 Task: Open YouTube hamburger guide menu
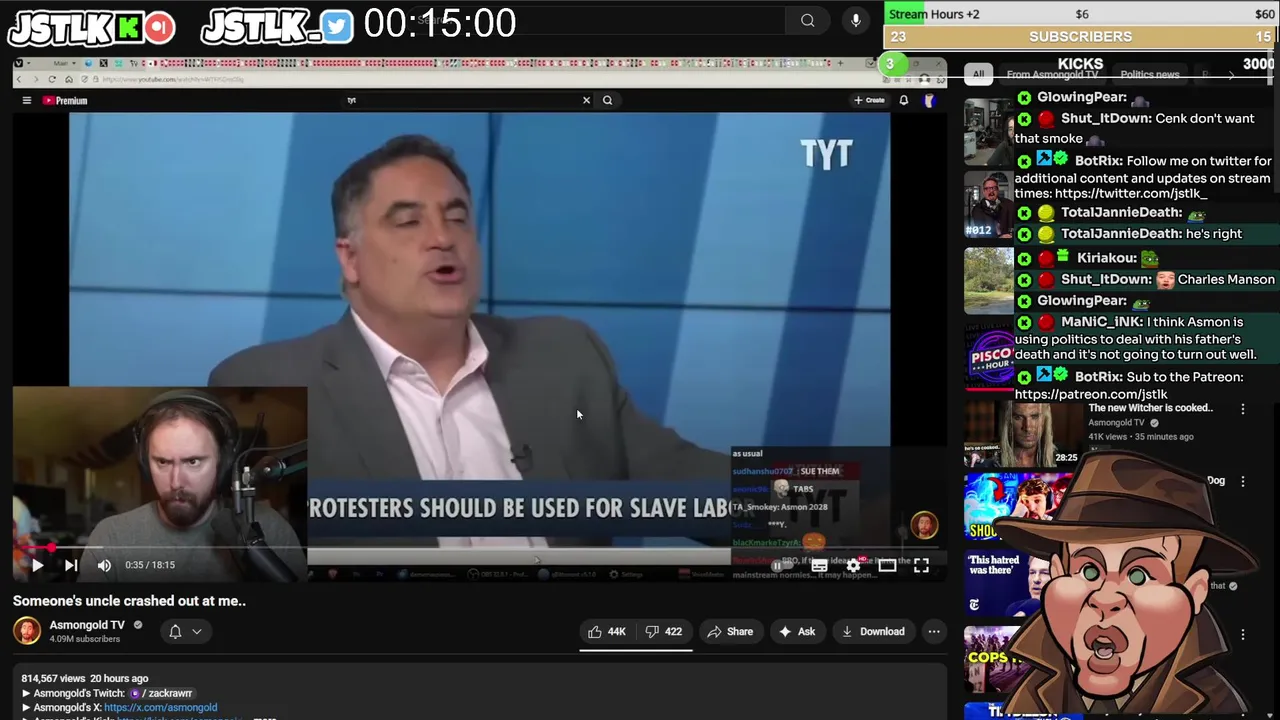click(27, 100)
